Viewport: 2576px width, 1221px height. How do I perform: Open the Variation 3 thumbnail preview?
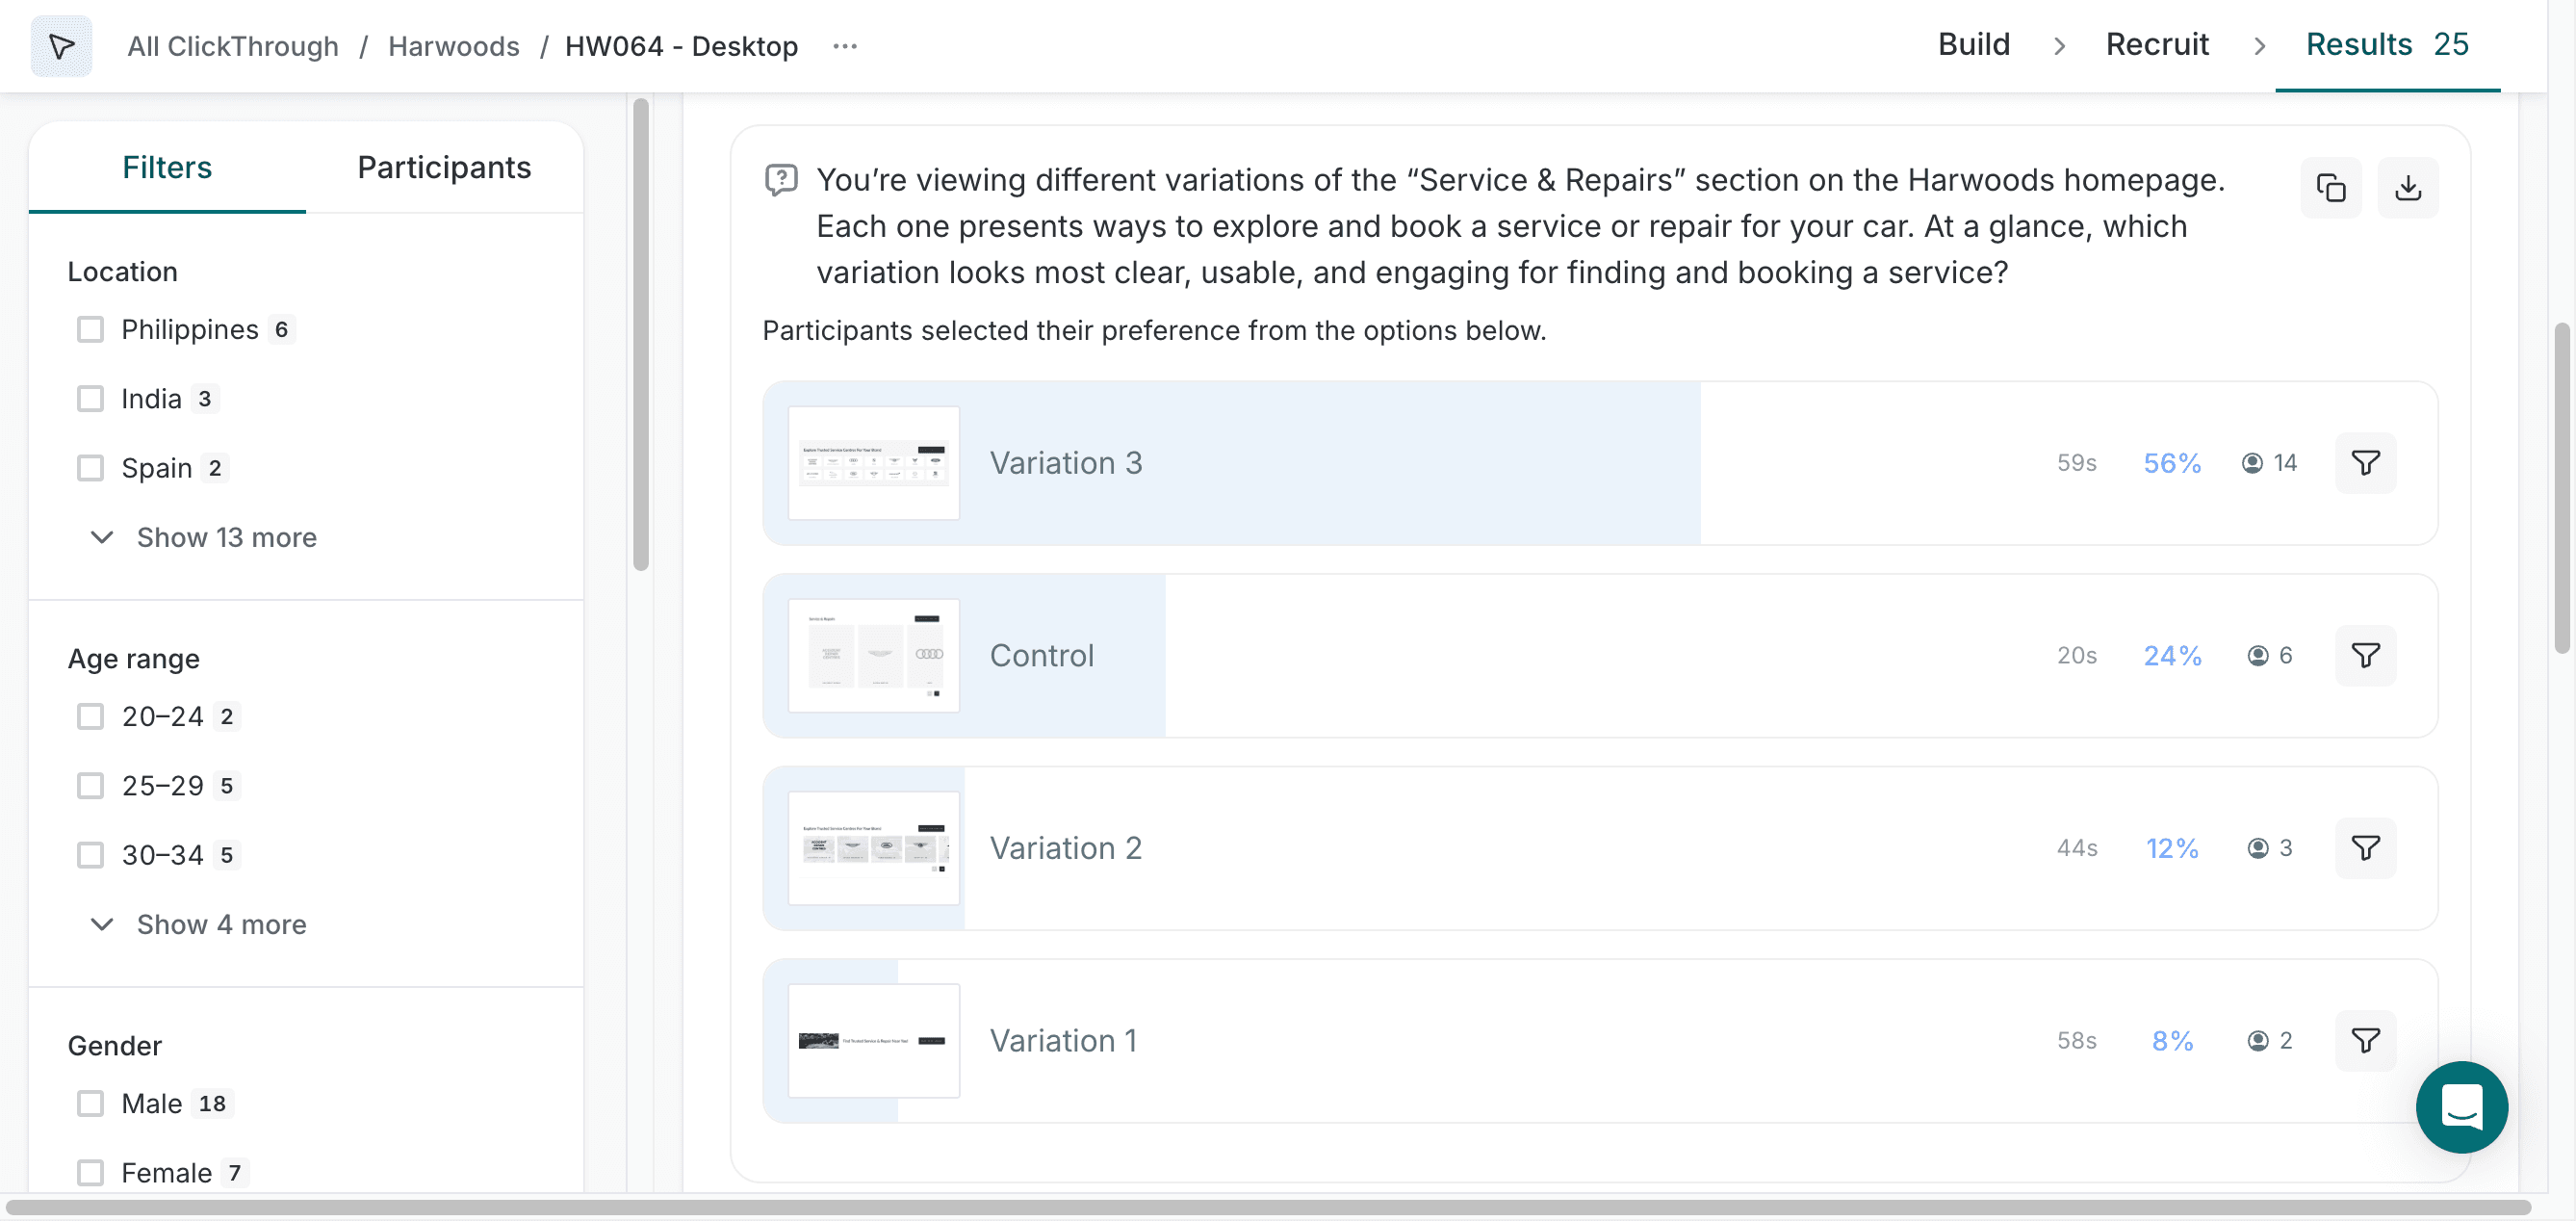pyautogui.click(x=873, y=463)
